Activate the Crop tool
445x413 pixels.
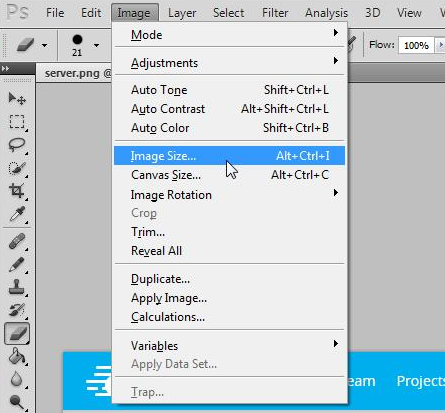click(17, 191)
